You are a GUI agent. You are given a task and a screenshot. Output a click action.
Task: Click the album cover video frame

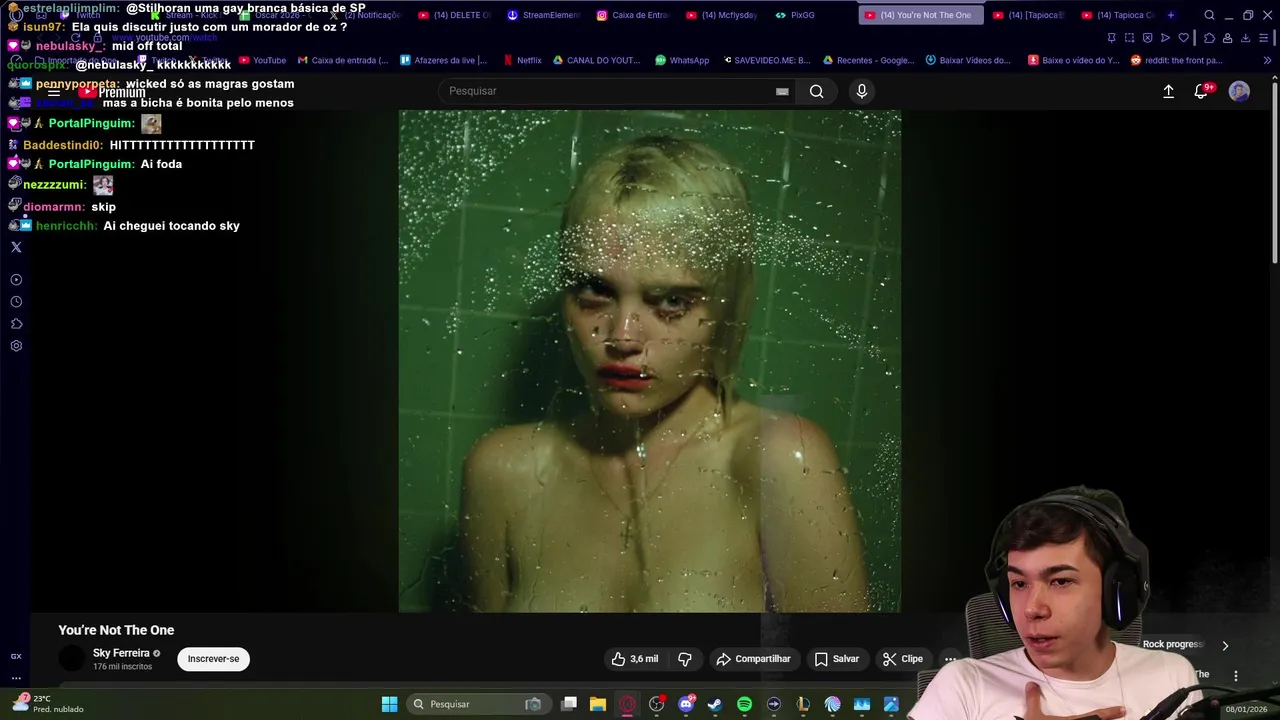pyautogui.click(x=650, y=361)
